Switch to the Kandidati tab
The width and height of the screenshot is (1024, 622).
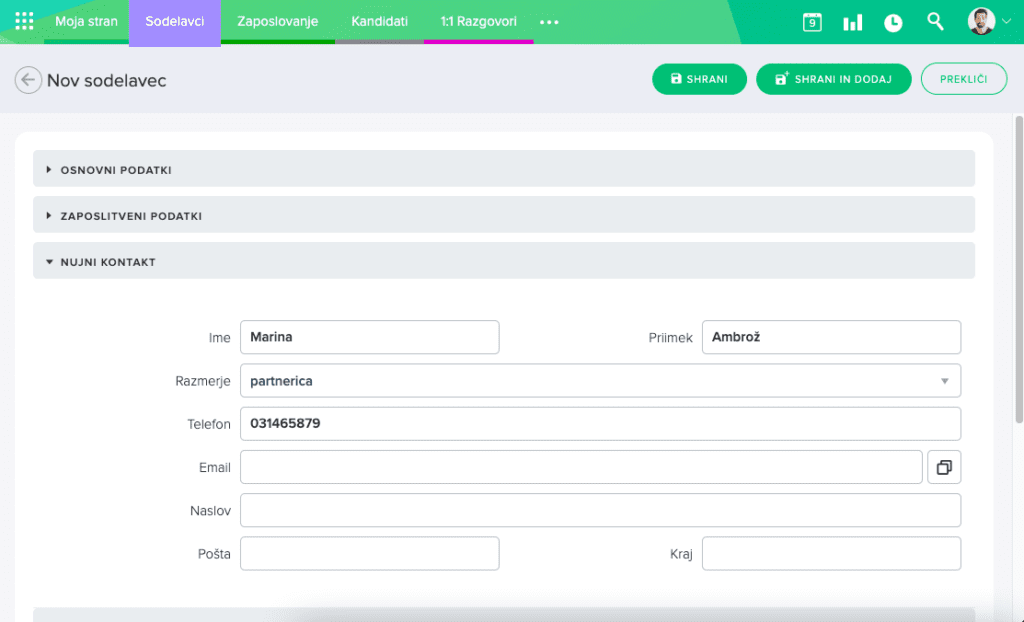379,21
